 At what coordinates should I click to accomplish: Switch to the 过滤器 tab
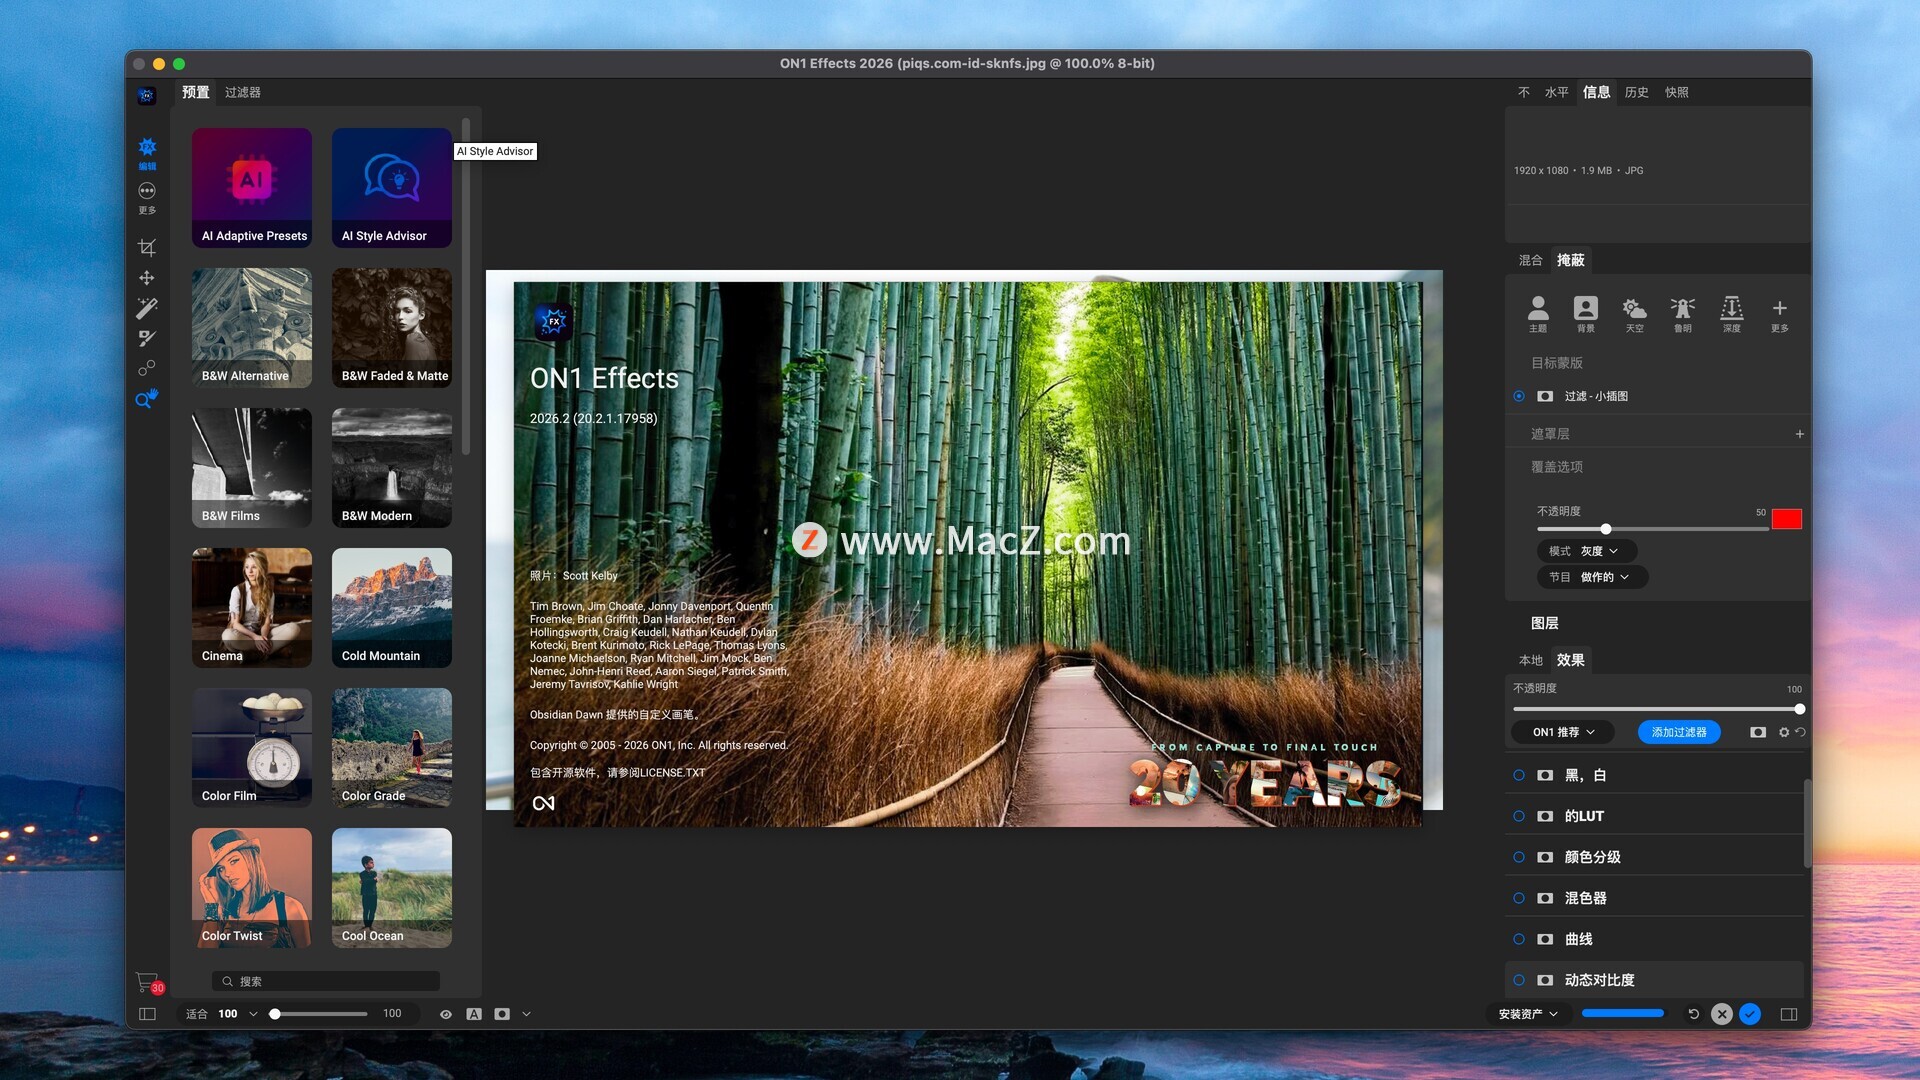(x=242, y=92)
